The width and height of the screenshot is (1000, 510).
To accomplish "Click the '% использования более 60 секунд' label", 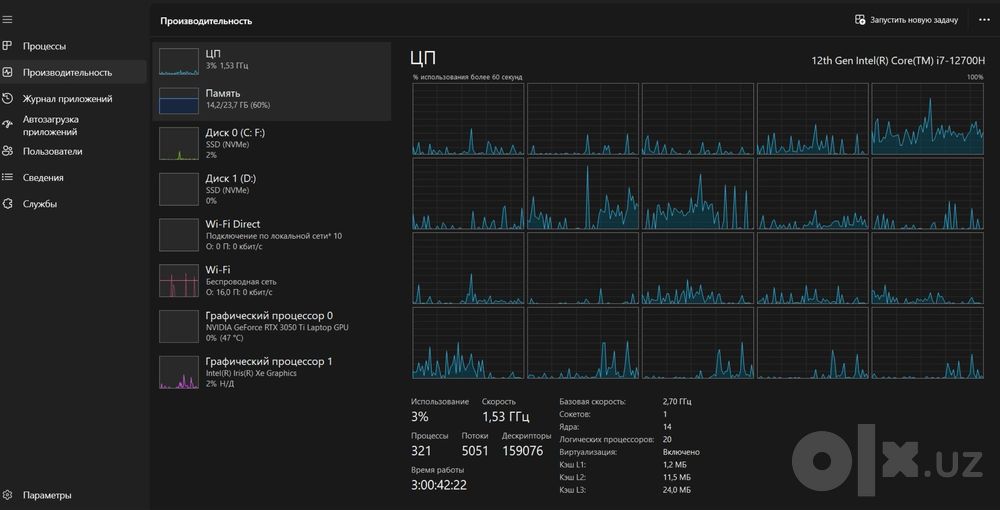I will [467, 77].
